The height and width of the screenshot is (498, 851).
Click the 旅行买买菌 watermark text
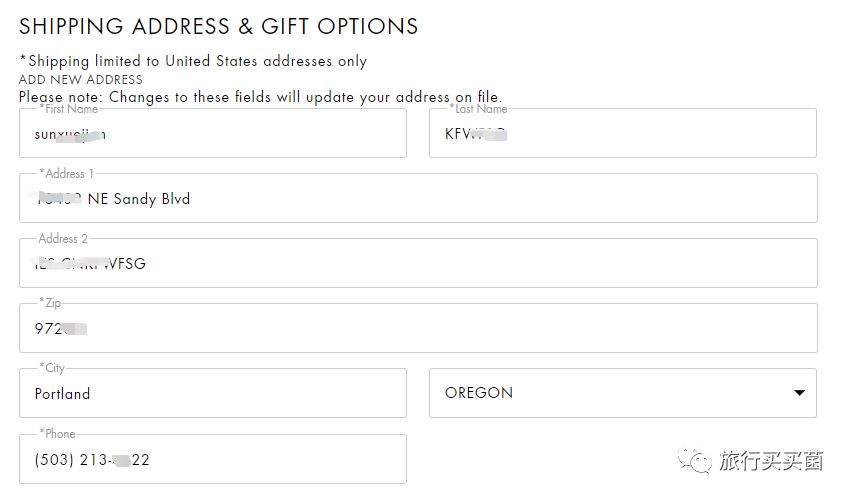[x=771, y=461]
